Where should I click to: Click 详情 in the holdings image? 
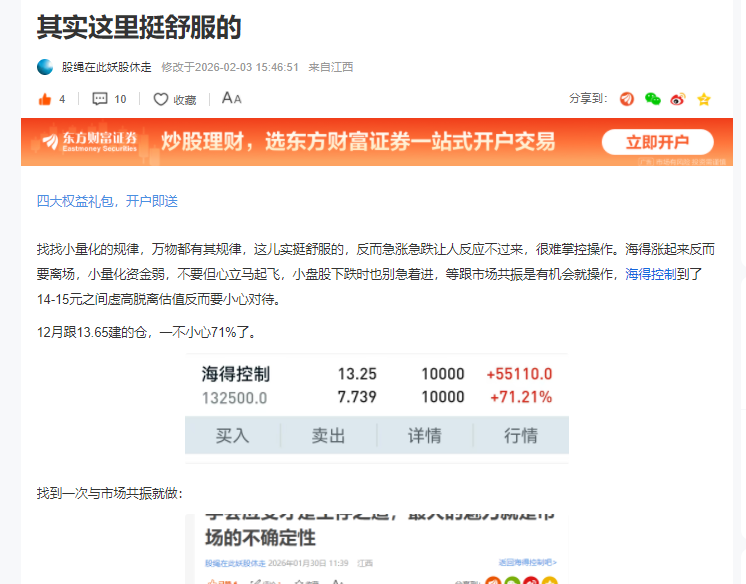424,436
